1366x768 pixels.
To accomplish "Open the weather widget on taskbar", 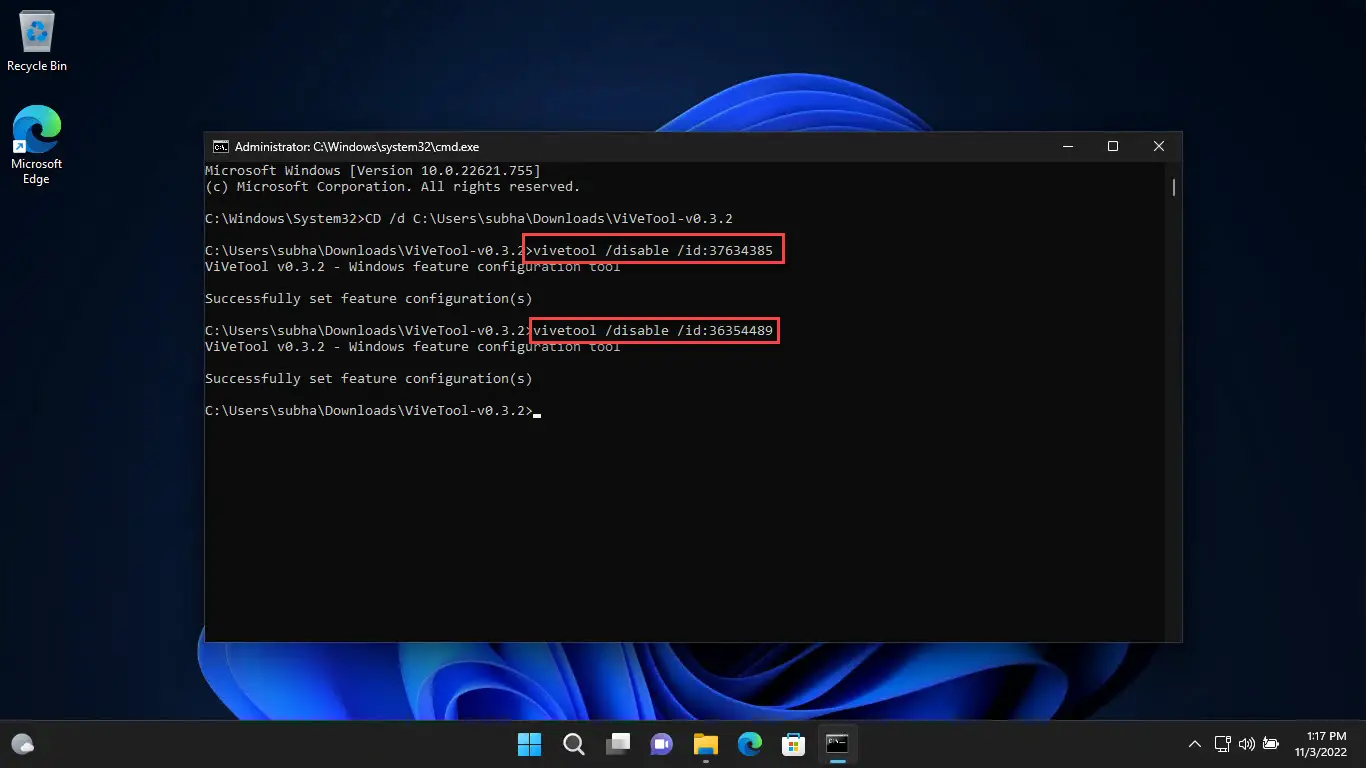I will 22,744.
